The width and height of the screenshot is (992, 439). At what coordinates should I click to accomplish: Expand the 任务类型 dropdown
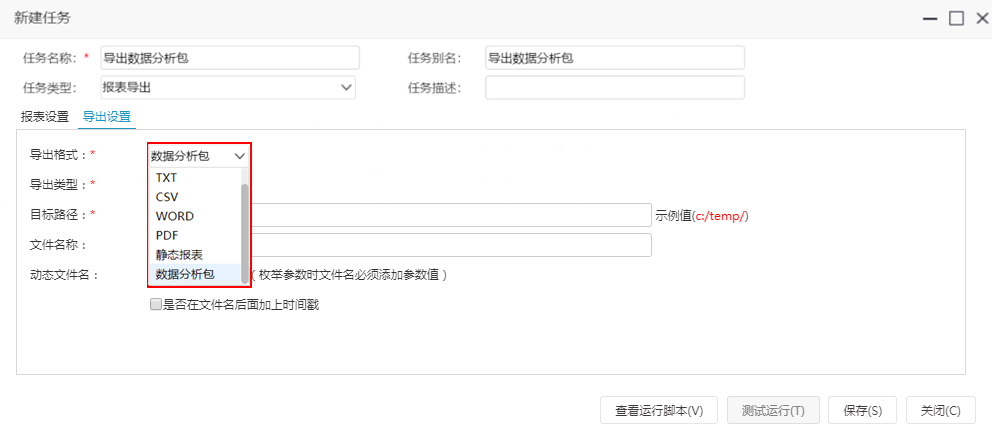pyautogui.click(x=228, y=87)
